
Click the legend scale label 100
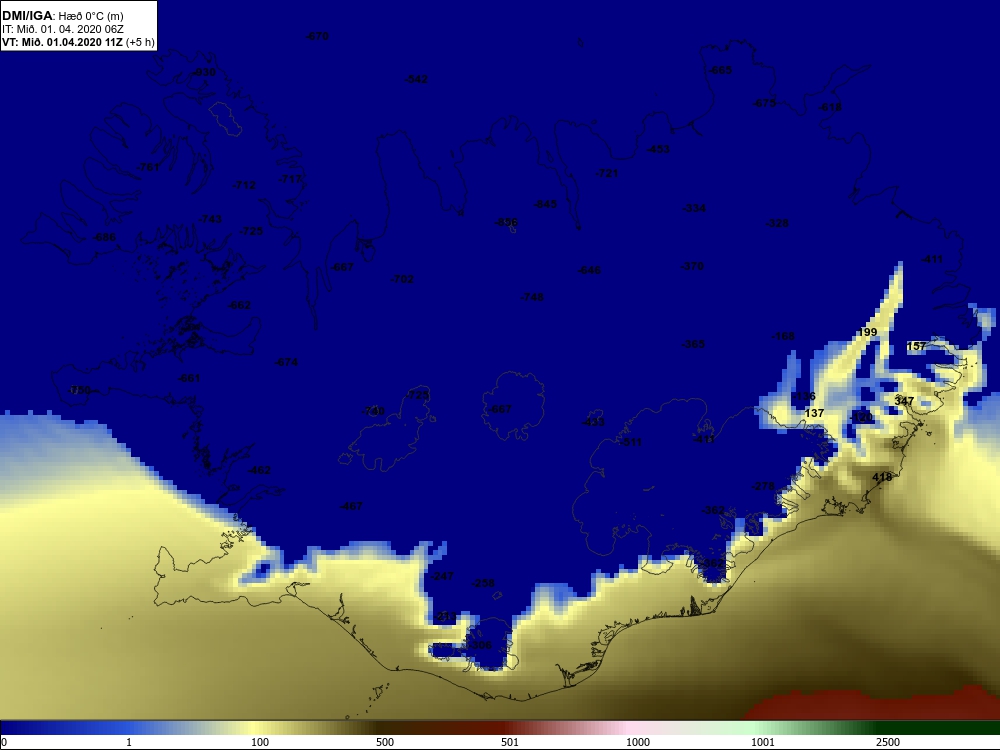(x=260, y=742)
